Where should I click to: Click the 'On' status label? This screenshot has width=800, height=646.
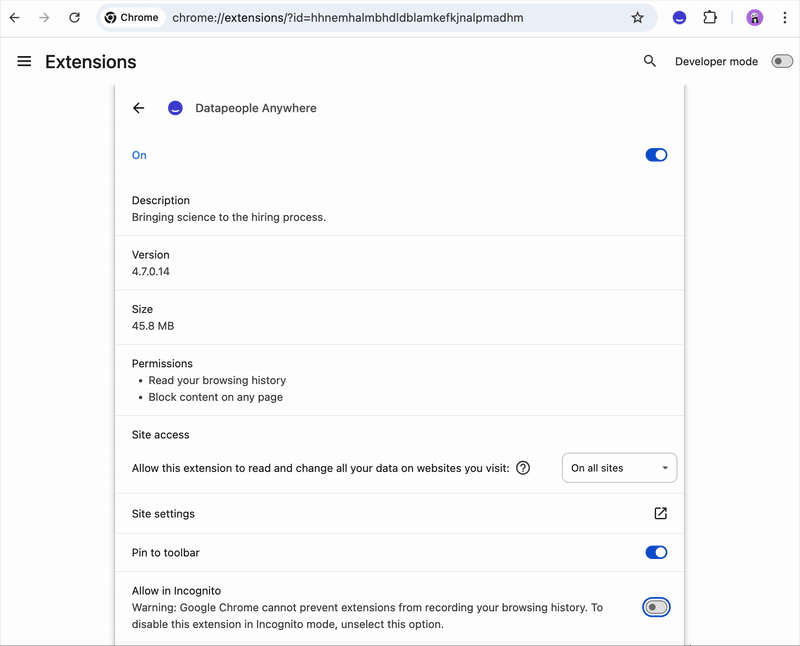[x=139, y=155]
